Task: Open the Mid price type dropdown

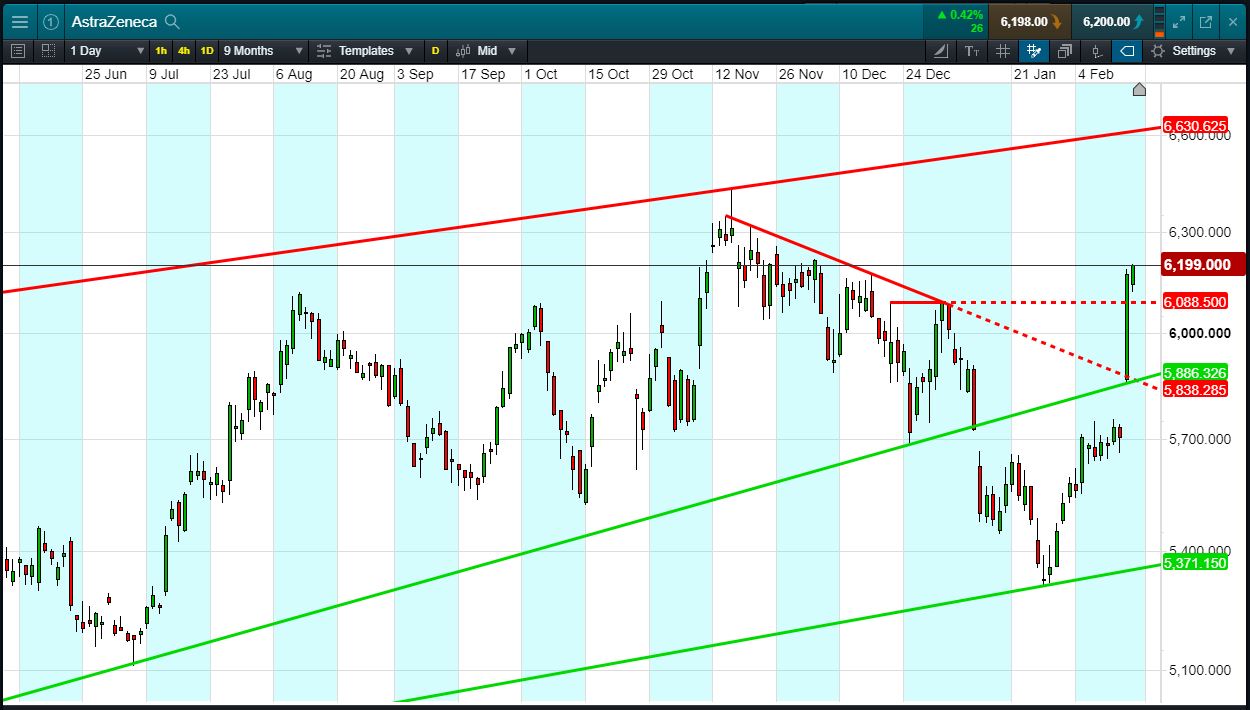Action: pos(487,50)
